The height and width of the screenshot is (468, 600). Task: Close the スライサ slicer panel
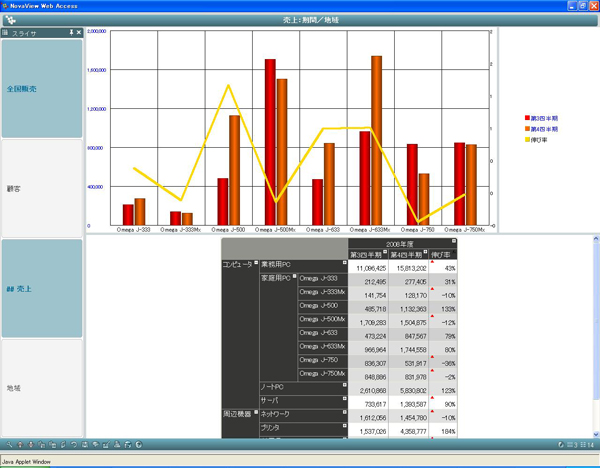pos(79,33)
